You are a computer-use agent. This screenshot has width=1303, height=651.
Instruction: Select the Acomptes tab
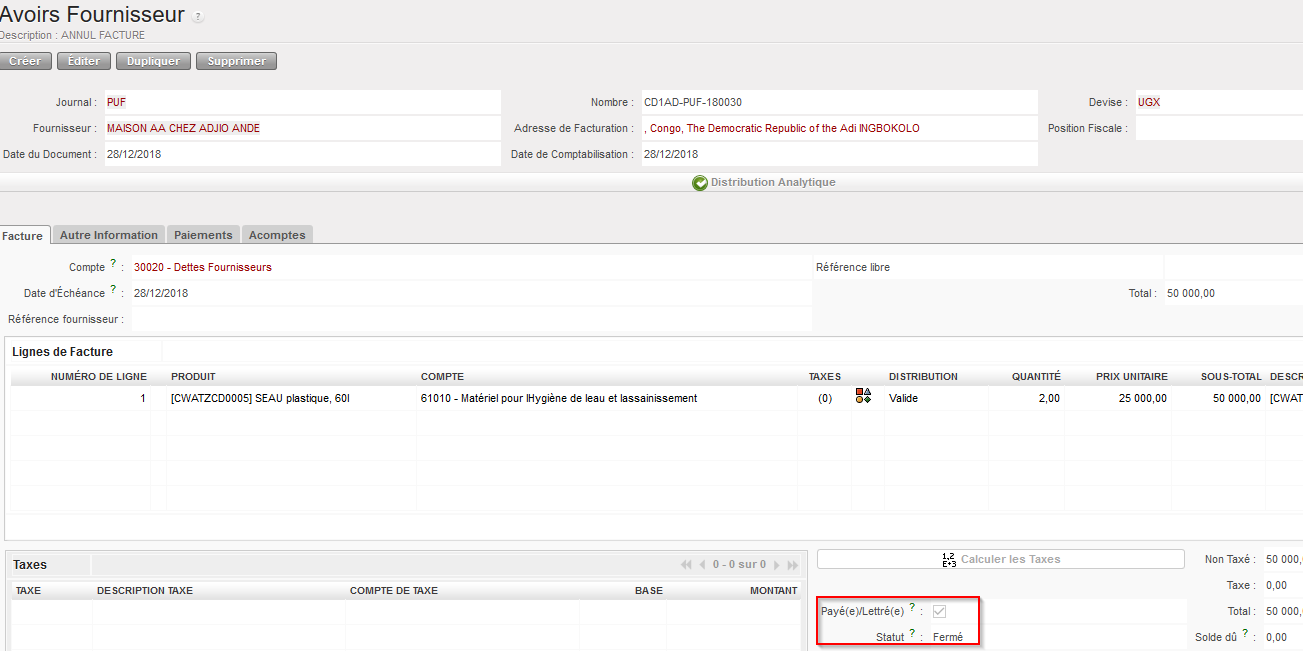pos(277,235)
